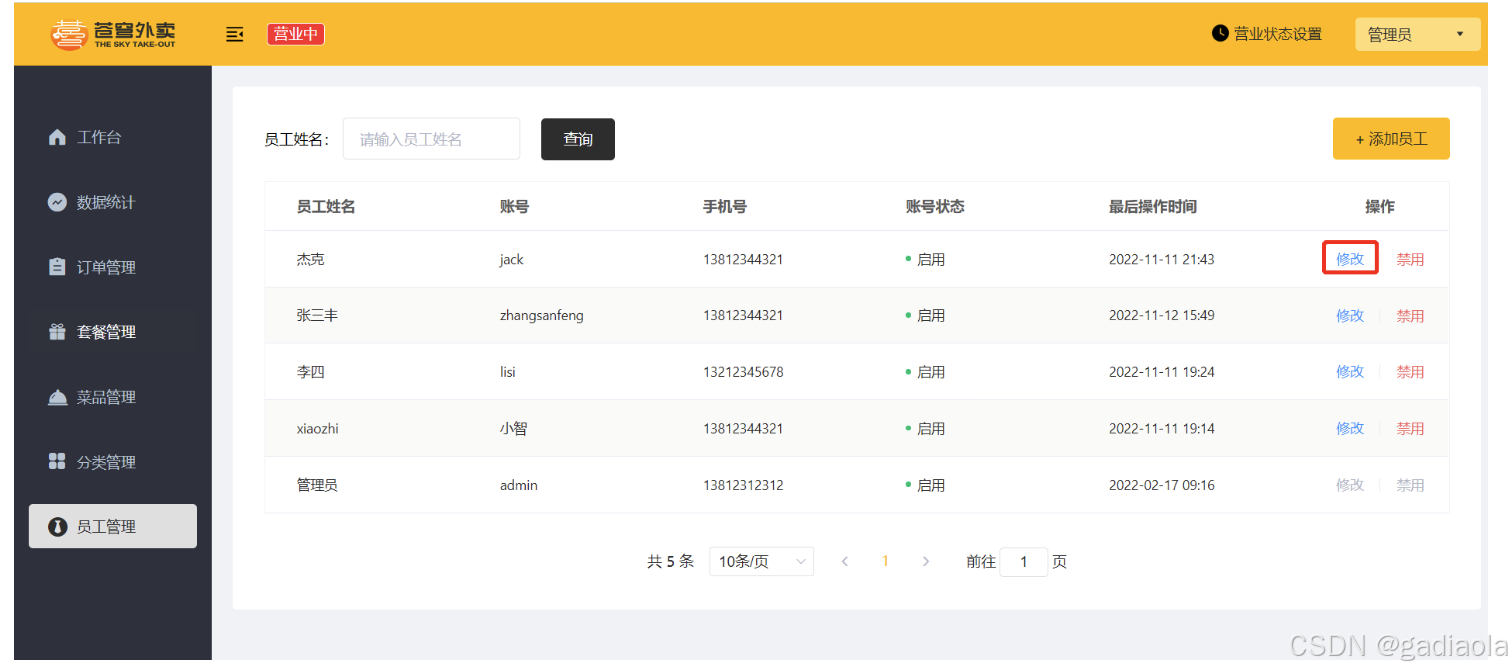Image resolution: width=1512 pixels, height=672 pixels.
Task: Click 禁用 for xiaozhi row
Action: pos(1410,428)
